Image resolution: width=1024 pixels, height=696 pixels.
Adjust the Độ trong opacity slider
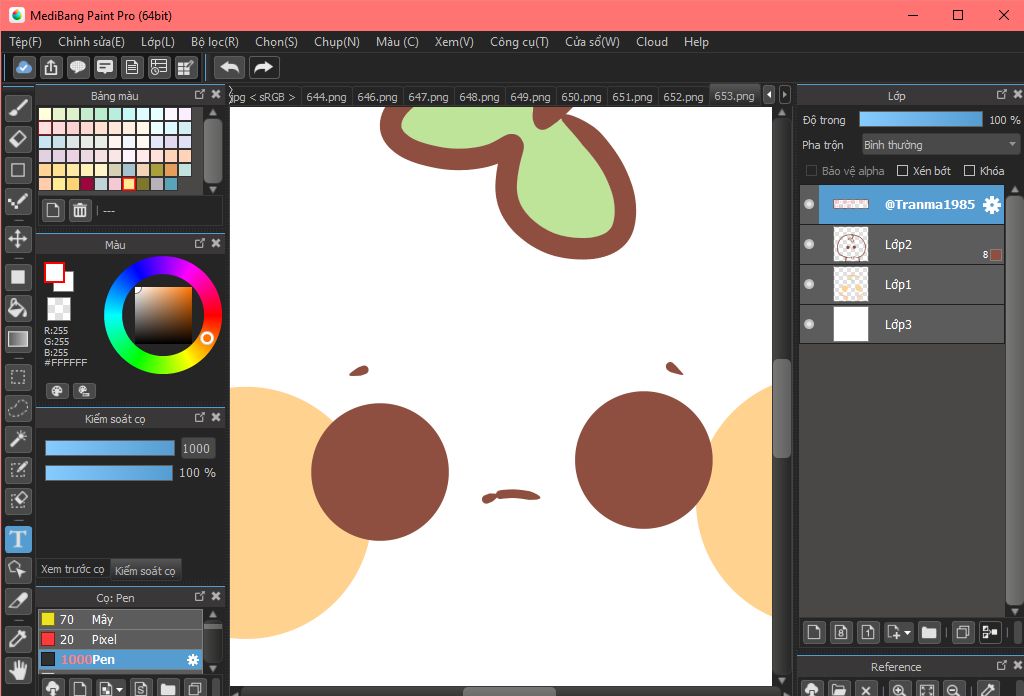921,119
